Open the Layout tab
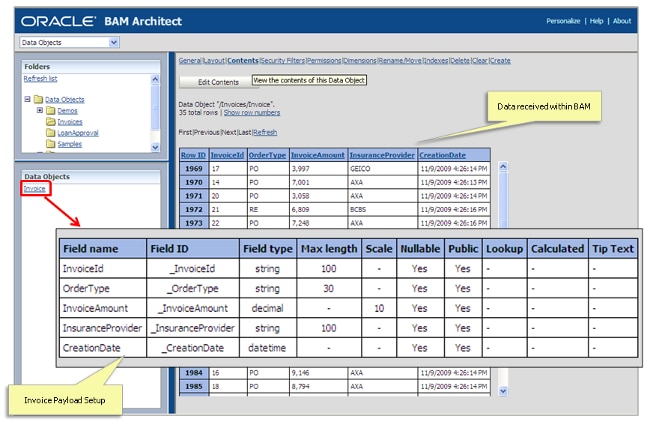 point(215,61)
